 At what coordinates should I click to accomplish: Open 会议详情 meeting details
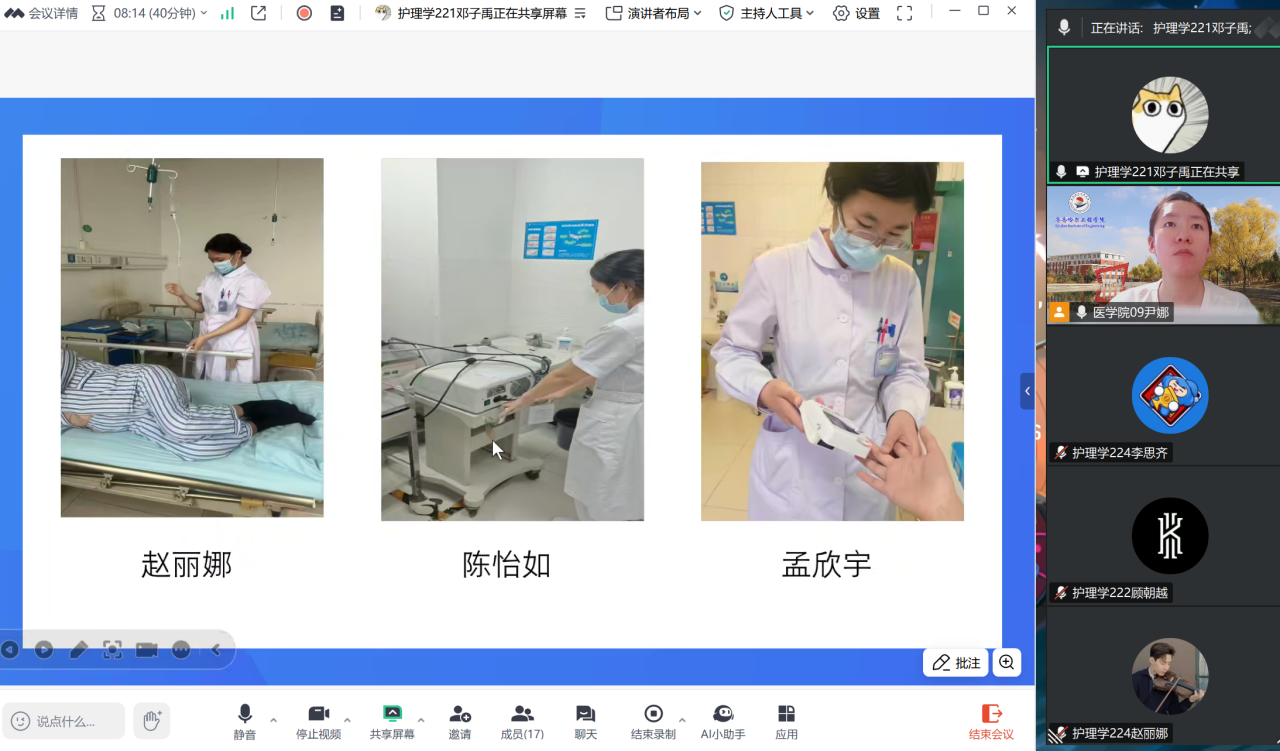(42, 13)
